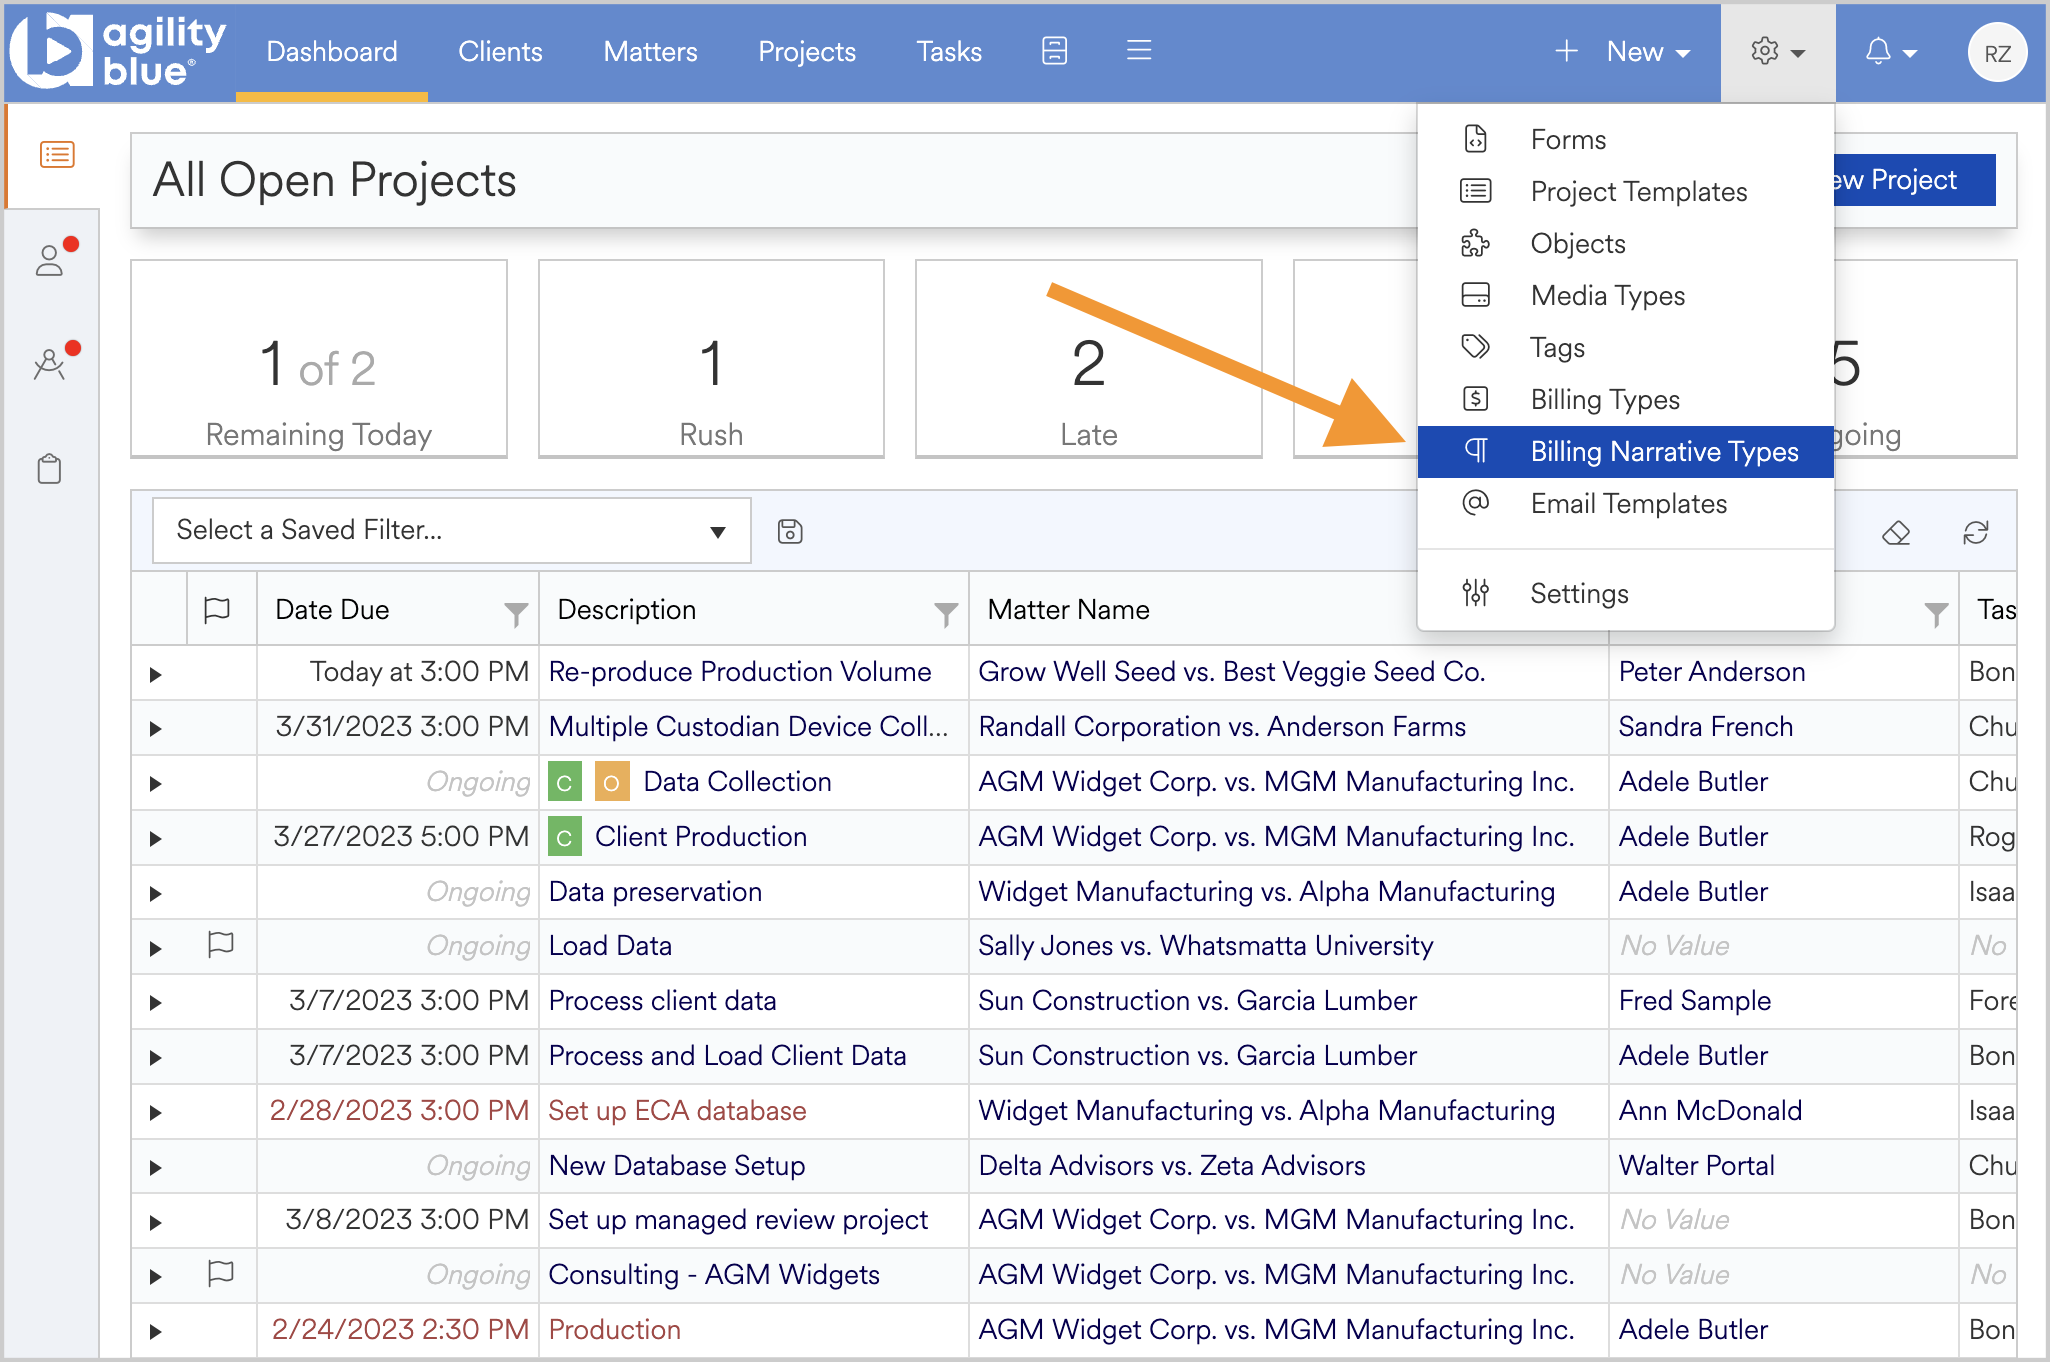Clear filters with the eraser icon
This screenshot has width=2050, height=1362.
coord(1896,533)
